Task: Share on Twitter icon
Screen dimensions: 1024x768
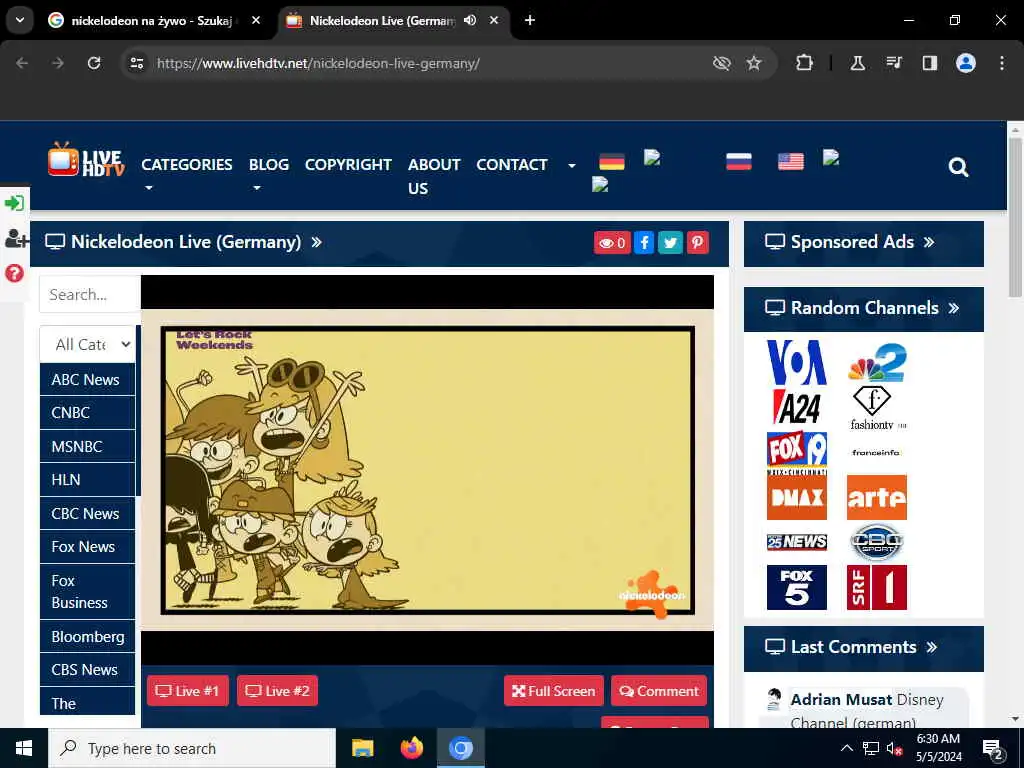Action: point(671,243)
